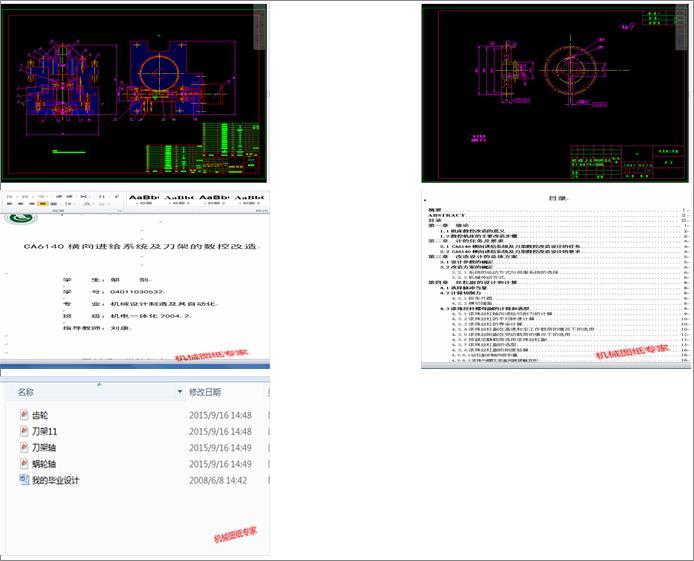Click the file icon for 蜗轮轴
The height and width of the screenshot is (561, 694).
coord(24,464)
